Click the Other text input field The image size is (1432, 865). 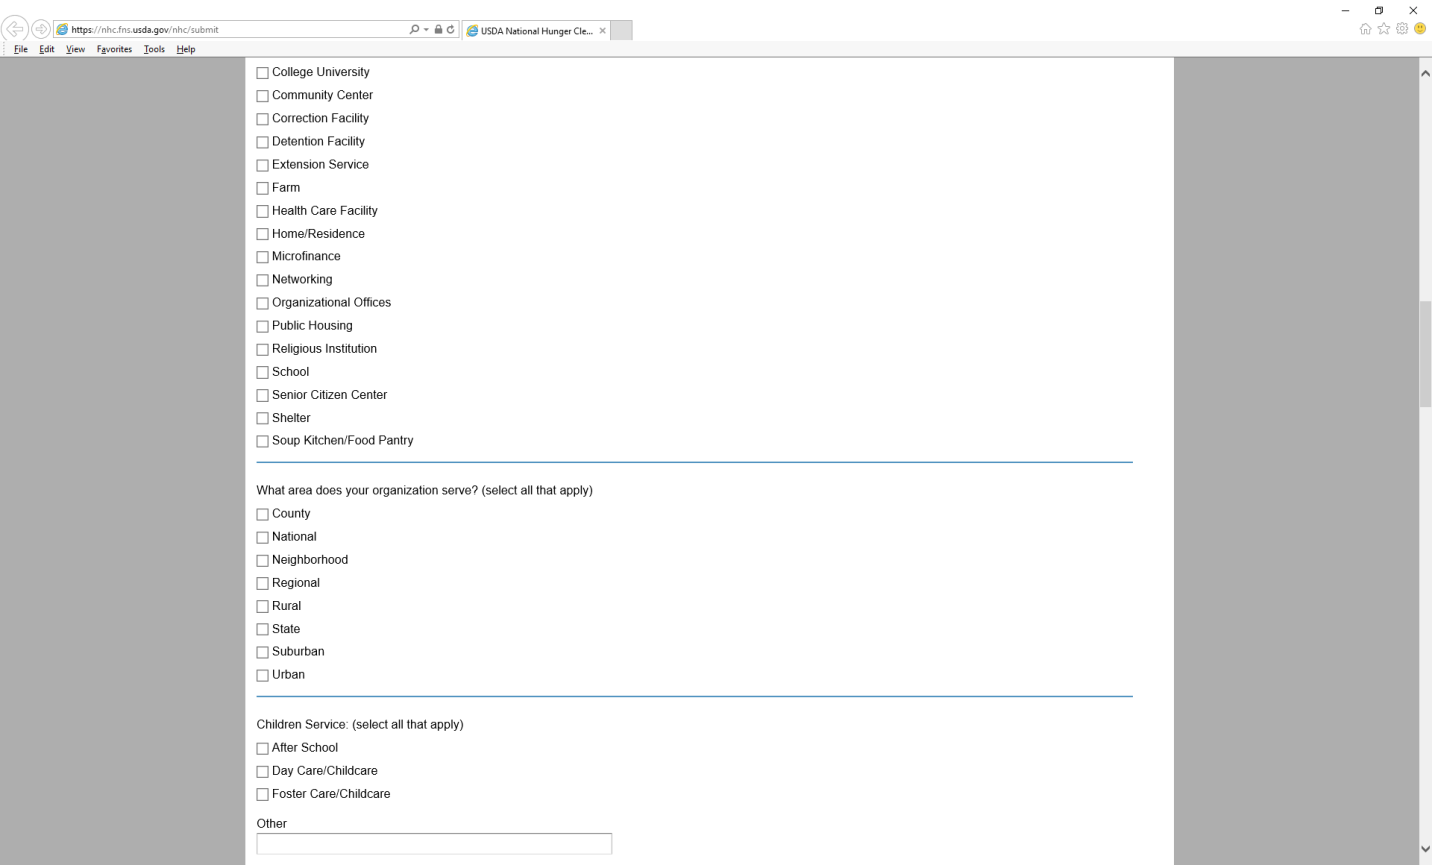434,844
